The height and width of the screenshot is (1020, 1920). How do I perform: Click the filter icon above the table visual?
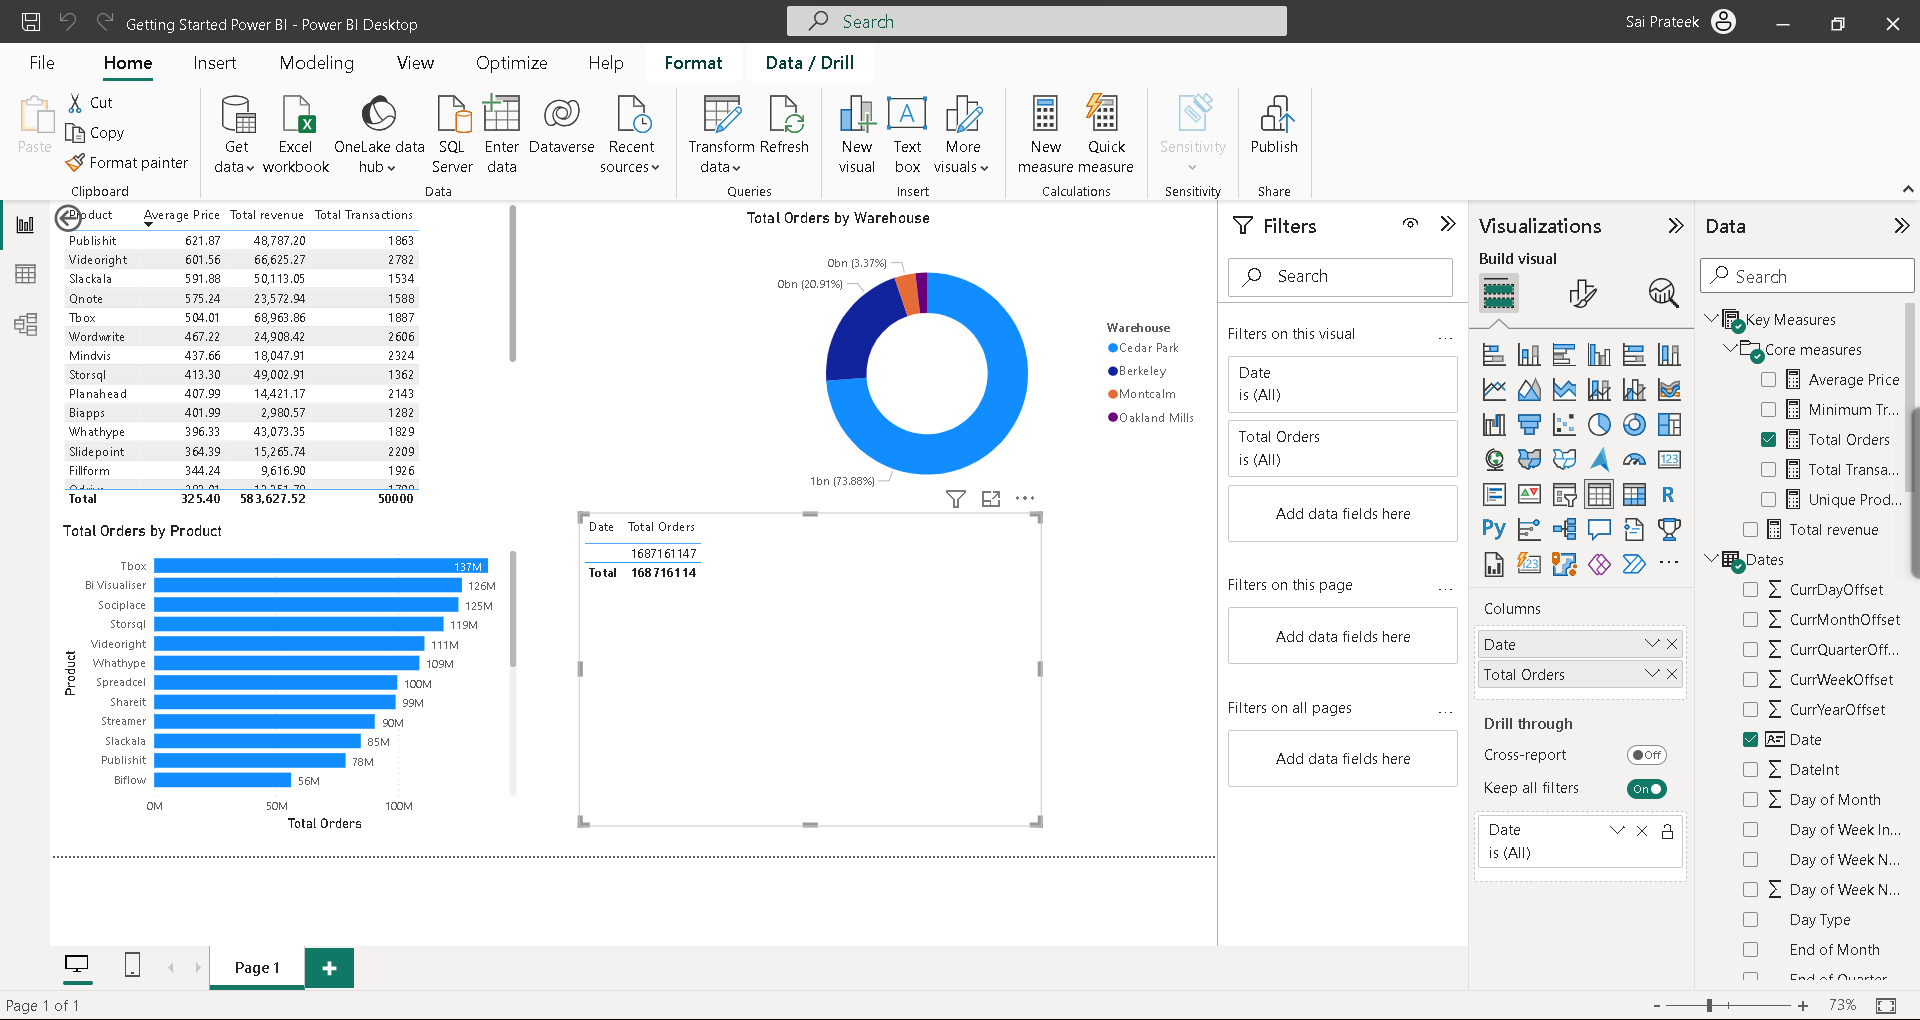pyautogui.click(x=956, y=498)
